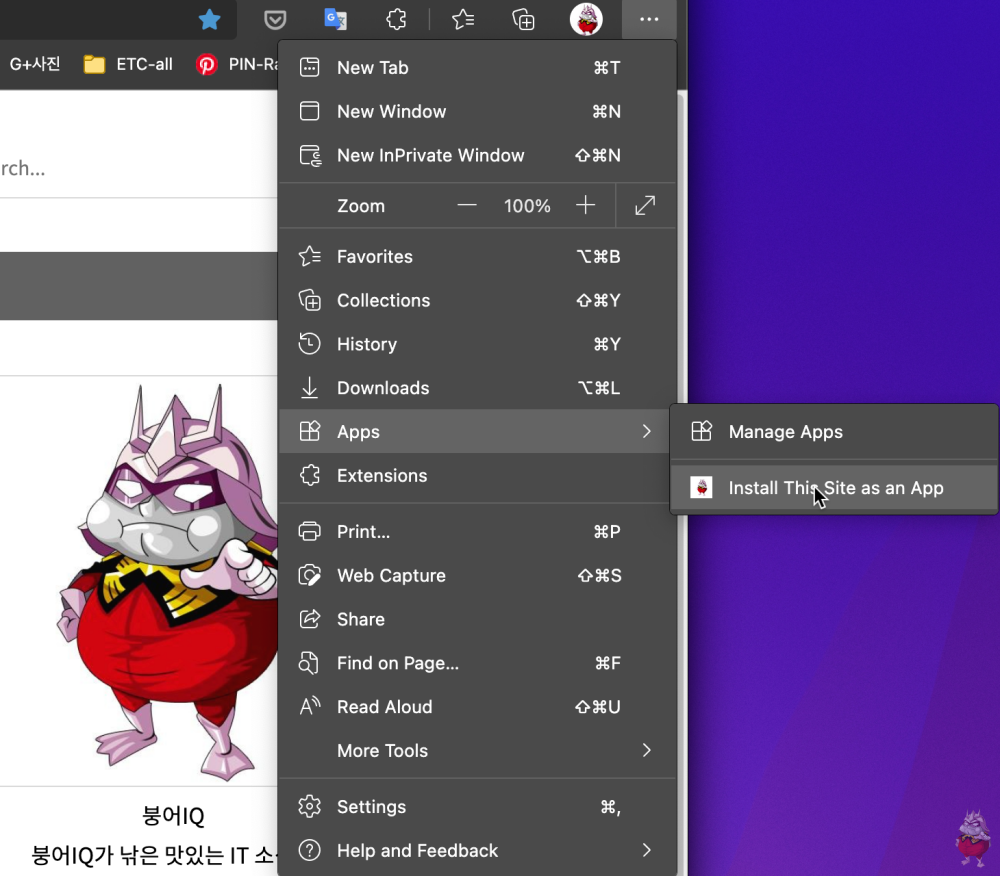Click the Manage Apps grid icon

coord(701,431)
